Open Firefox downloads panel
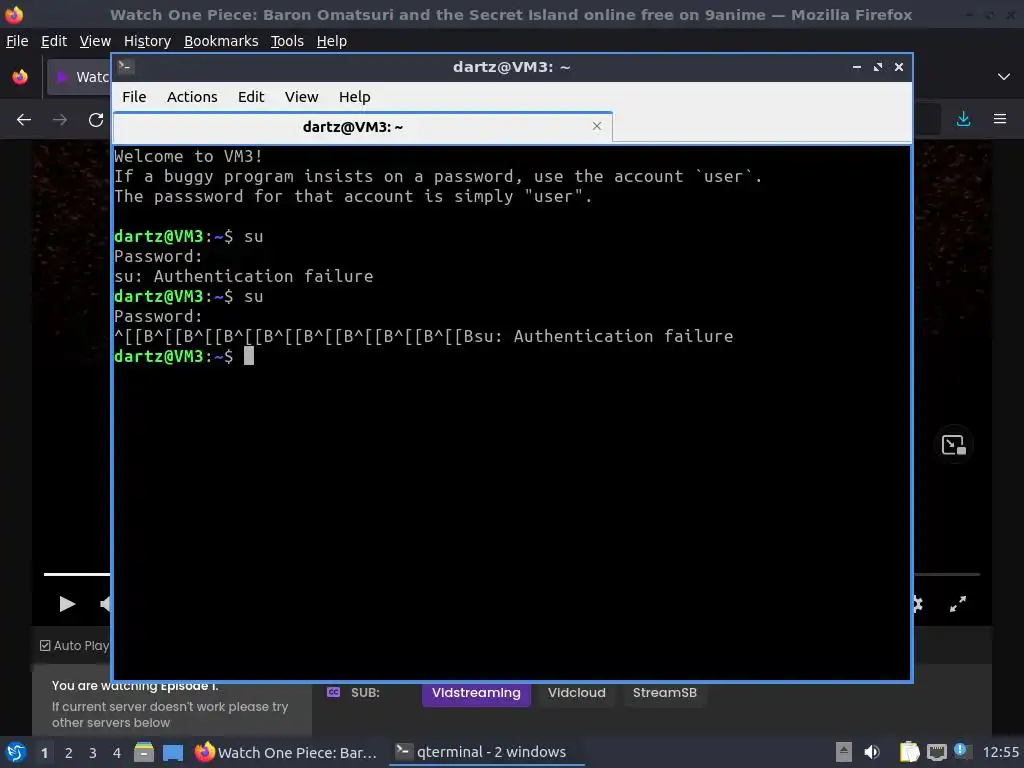Image resolution: width=1024 pixels, height=768 pixels. point(963,119)
